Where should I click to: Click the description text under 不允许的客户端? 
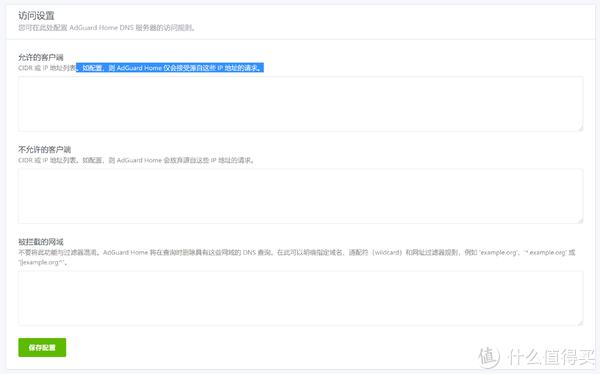[137, 160]
